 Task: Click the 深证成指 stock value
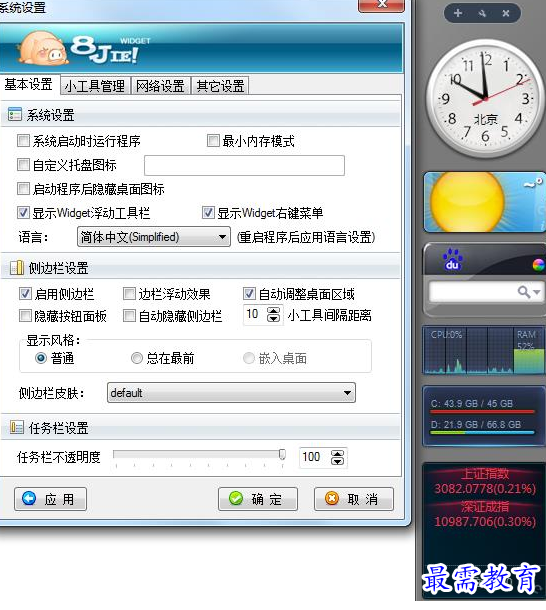[x=485, y=521]
